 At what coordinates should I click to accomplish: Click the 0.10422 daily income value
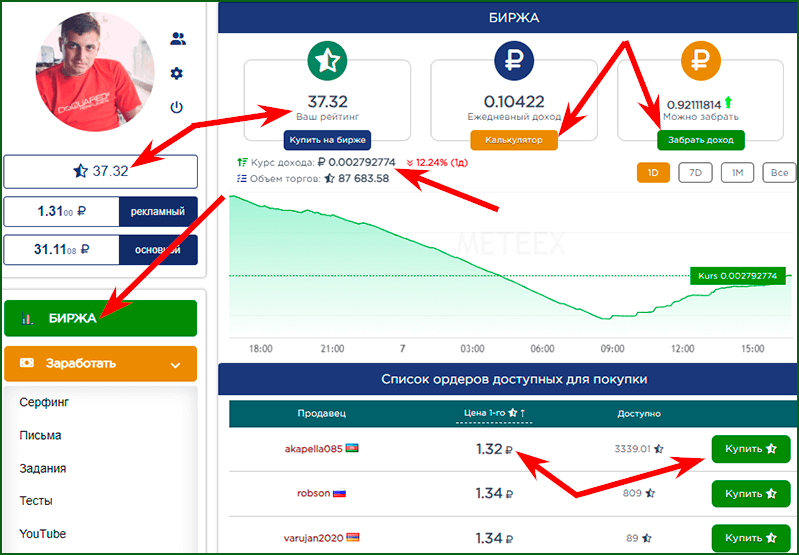514,101
